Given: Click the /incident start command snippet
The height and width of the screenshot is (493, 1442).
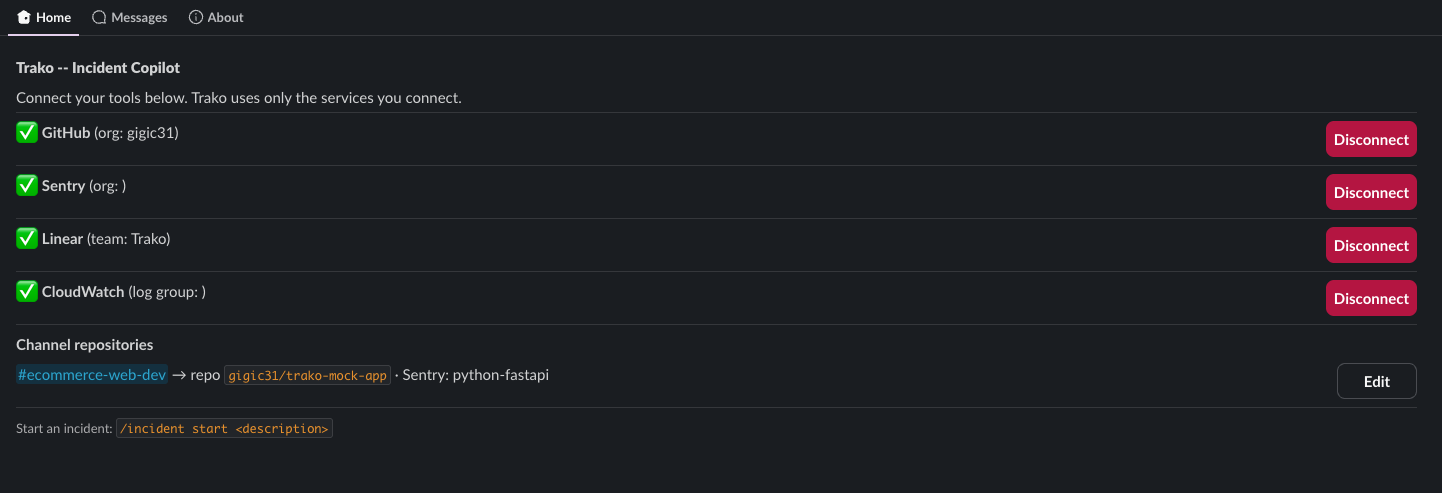Looking at the screenshot, I should [x=224, y=428].
